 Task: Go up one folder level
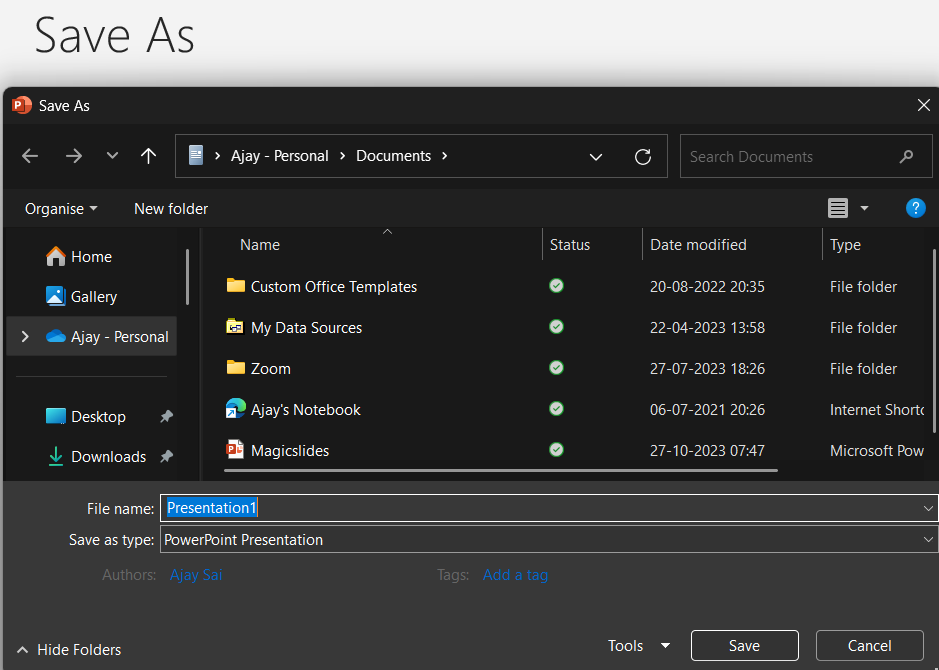click(149, 156)
